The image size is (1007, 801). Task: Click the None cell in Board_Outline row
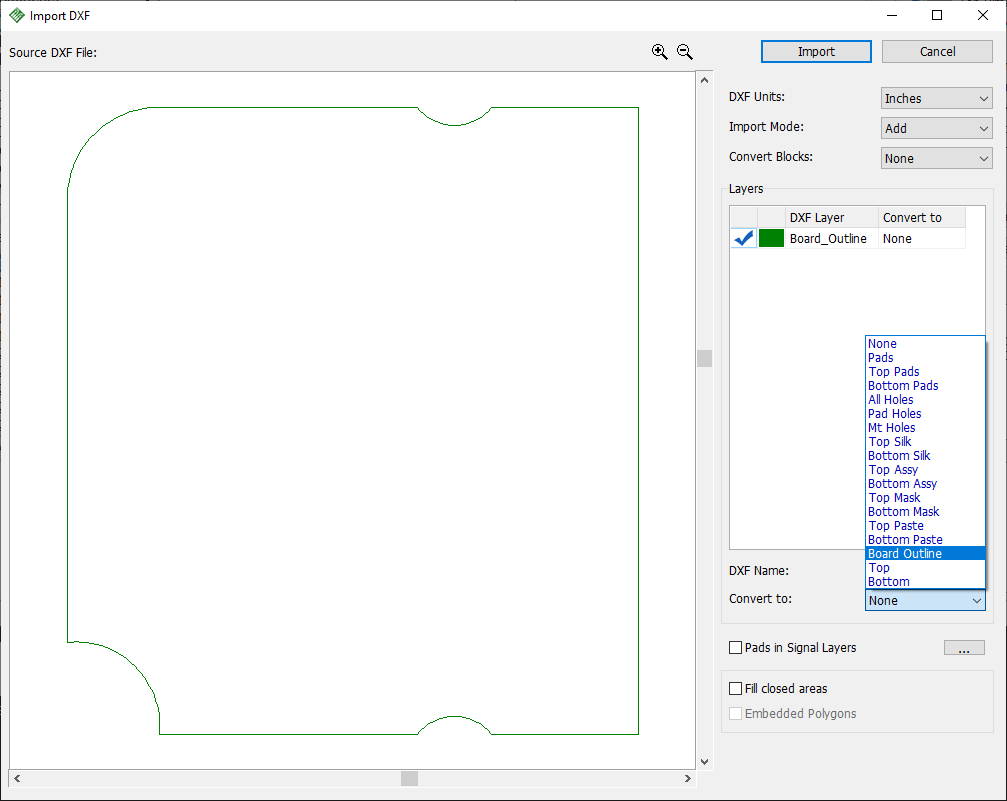[922, 238]
